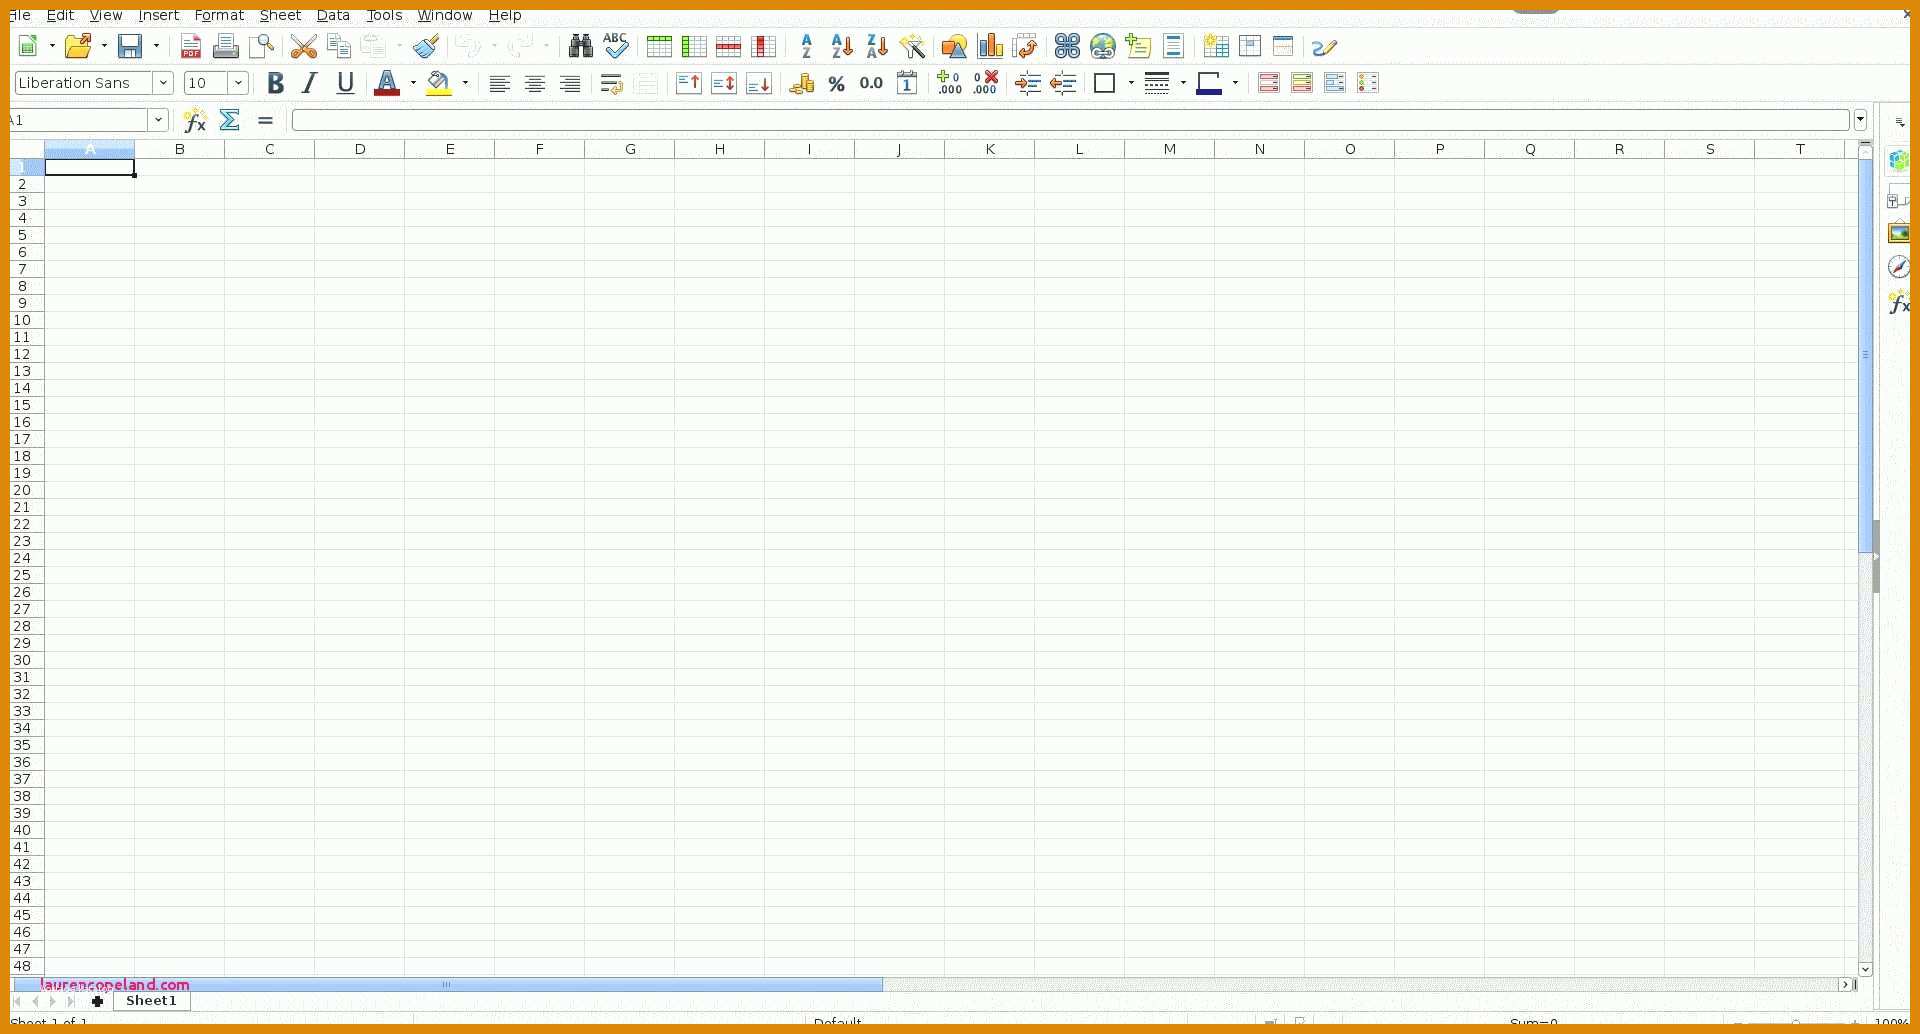Increase indent of cell
The width and height of the screenshot is (1920, 1034).
1028,84
